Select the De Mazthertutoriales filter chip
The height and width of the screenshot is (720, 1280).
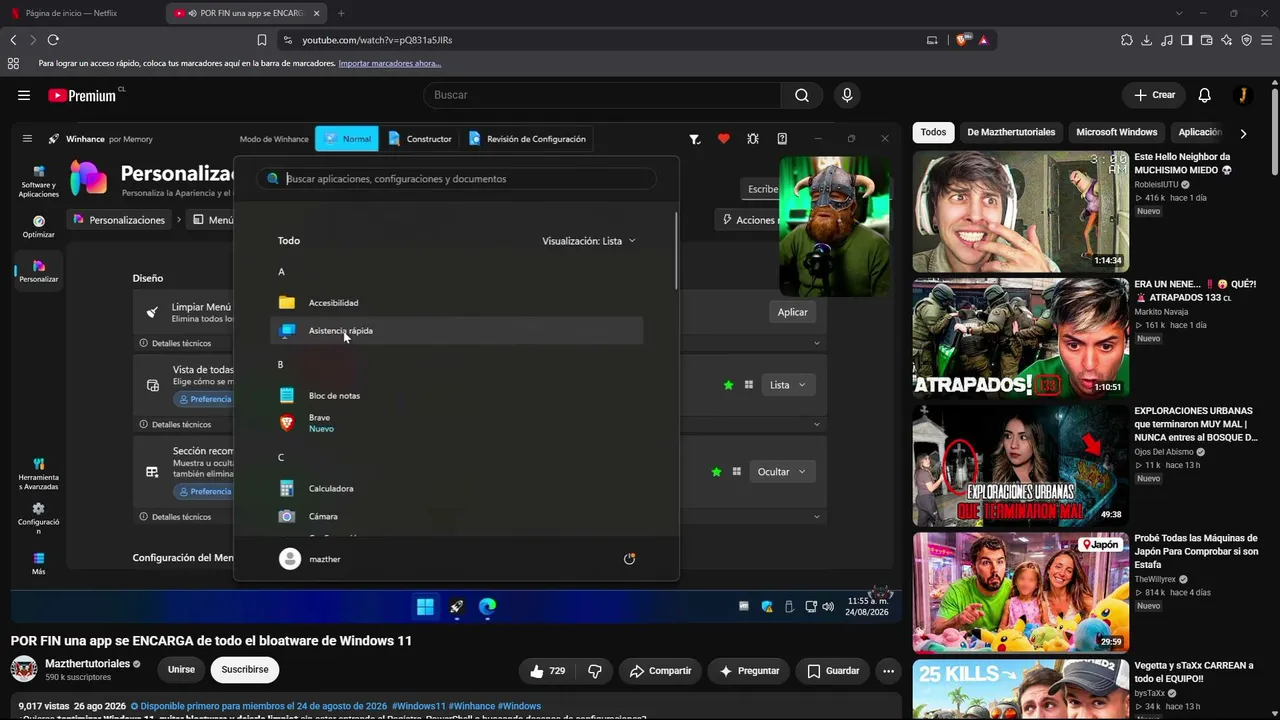(x=1011, y=132)
